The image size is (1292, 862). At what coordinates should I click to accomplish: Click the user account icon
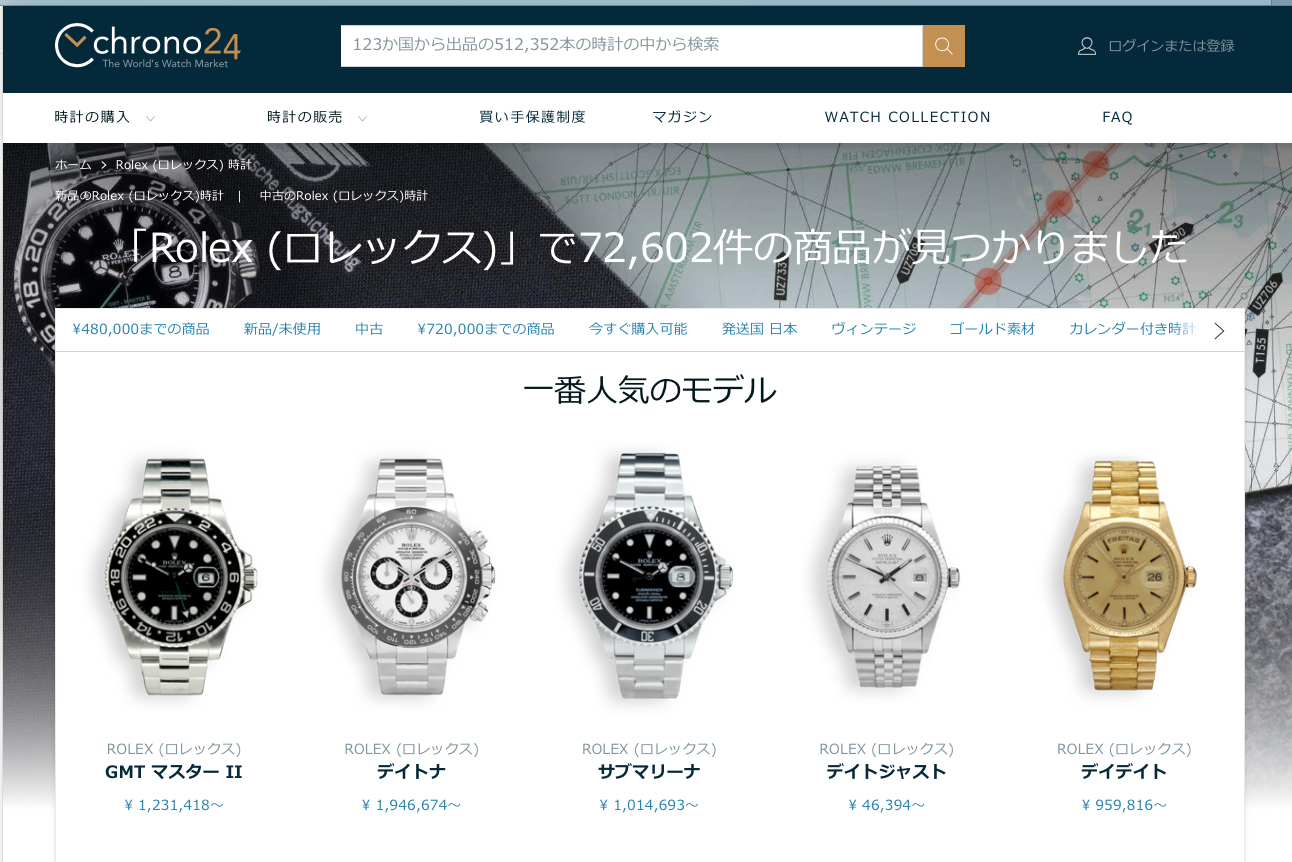click(x=1087, y=46)
